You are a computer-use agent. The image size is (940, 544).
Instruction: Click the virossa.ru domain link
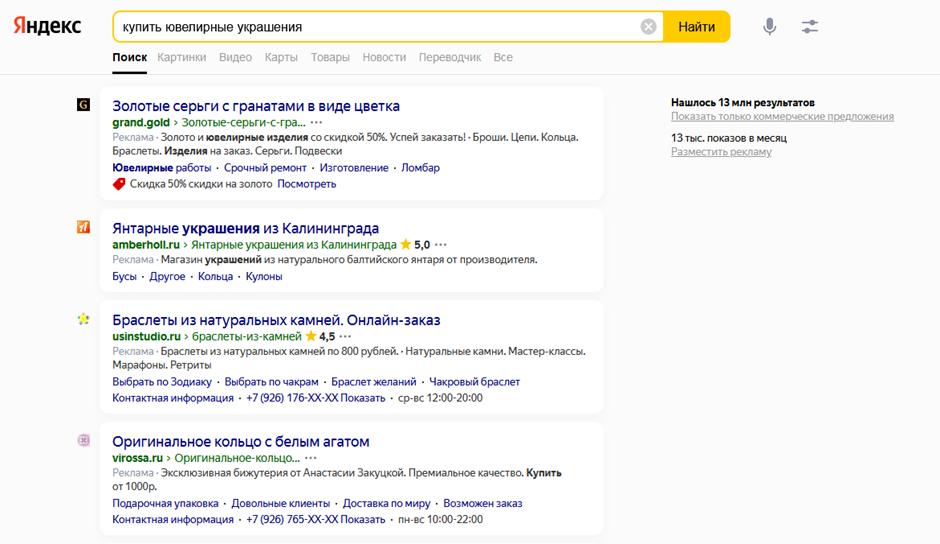(x=137, y=458)
